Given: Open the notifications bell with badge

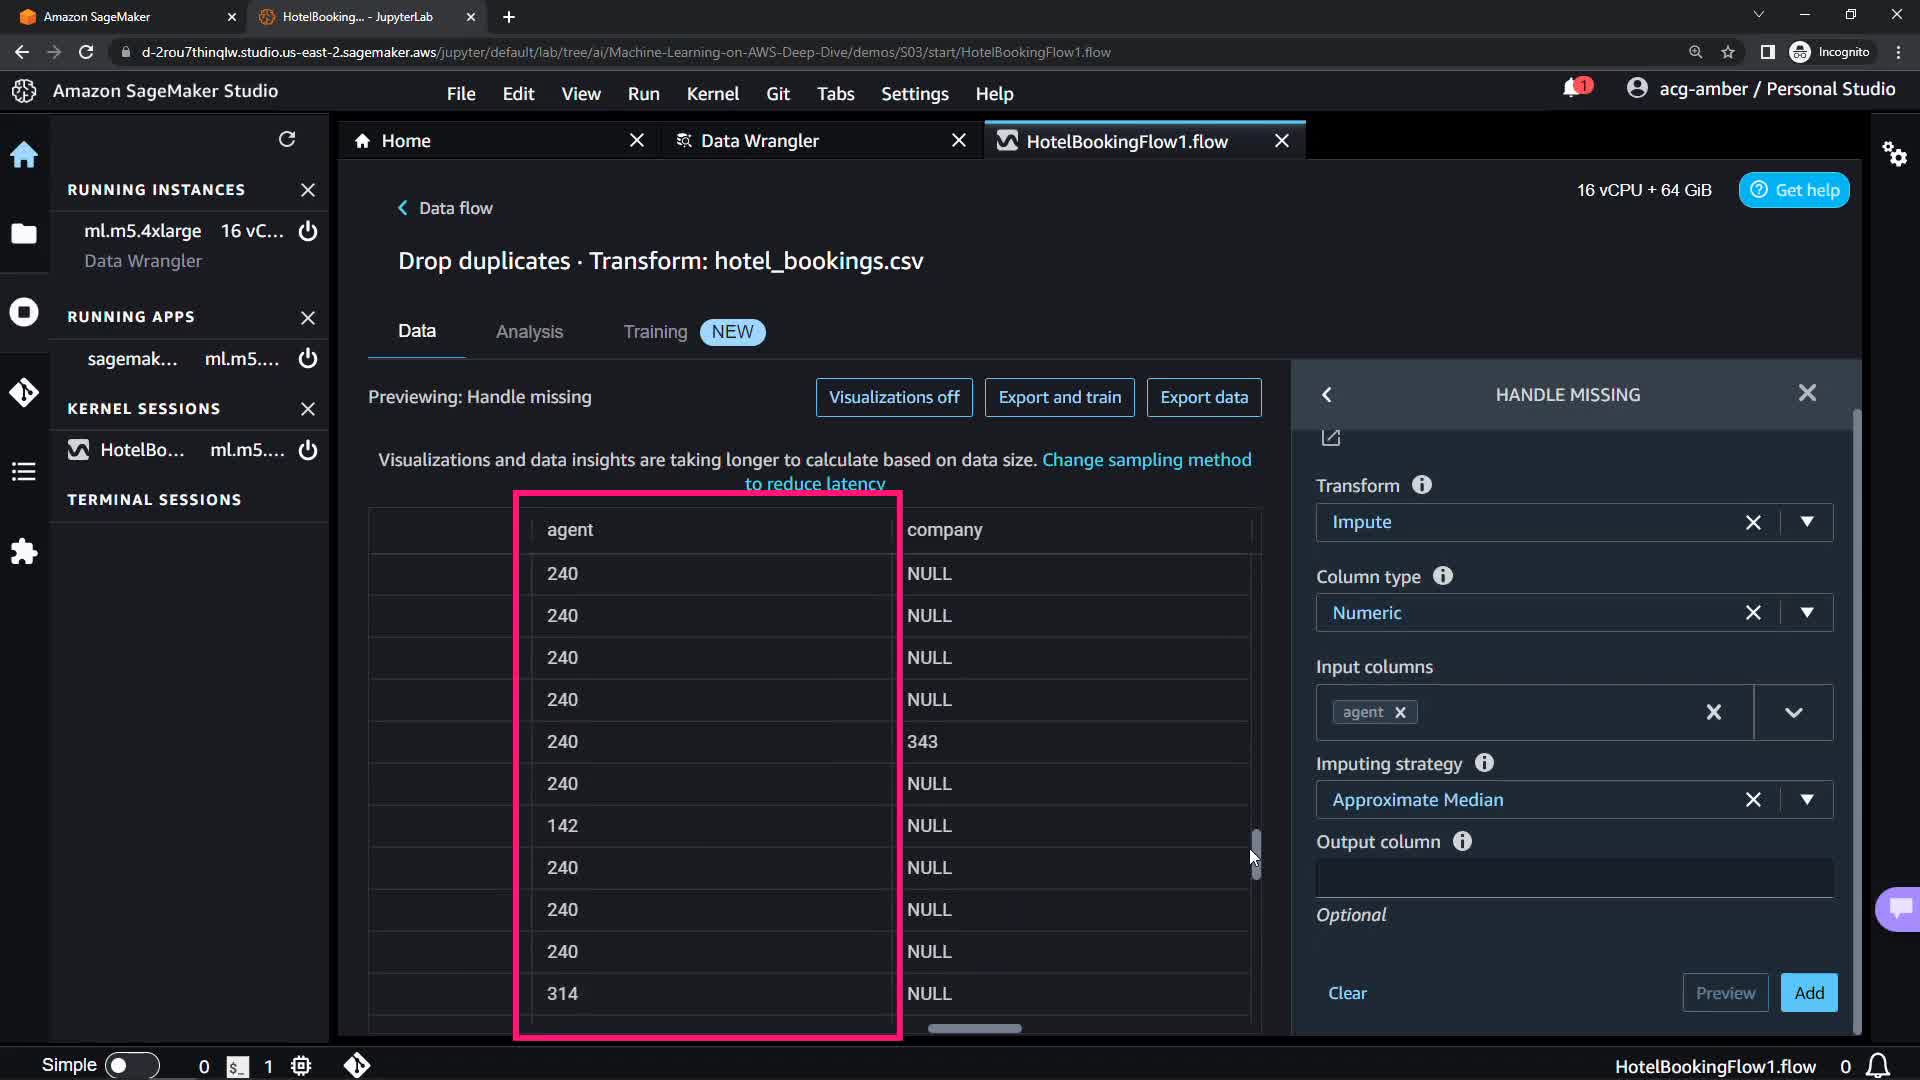Looking at the screenshot, I should click(1574, 89).
